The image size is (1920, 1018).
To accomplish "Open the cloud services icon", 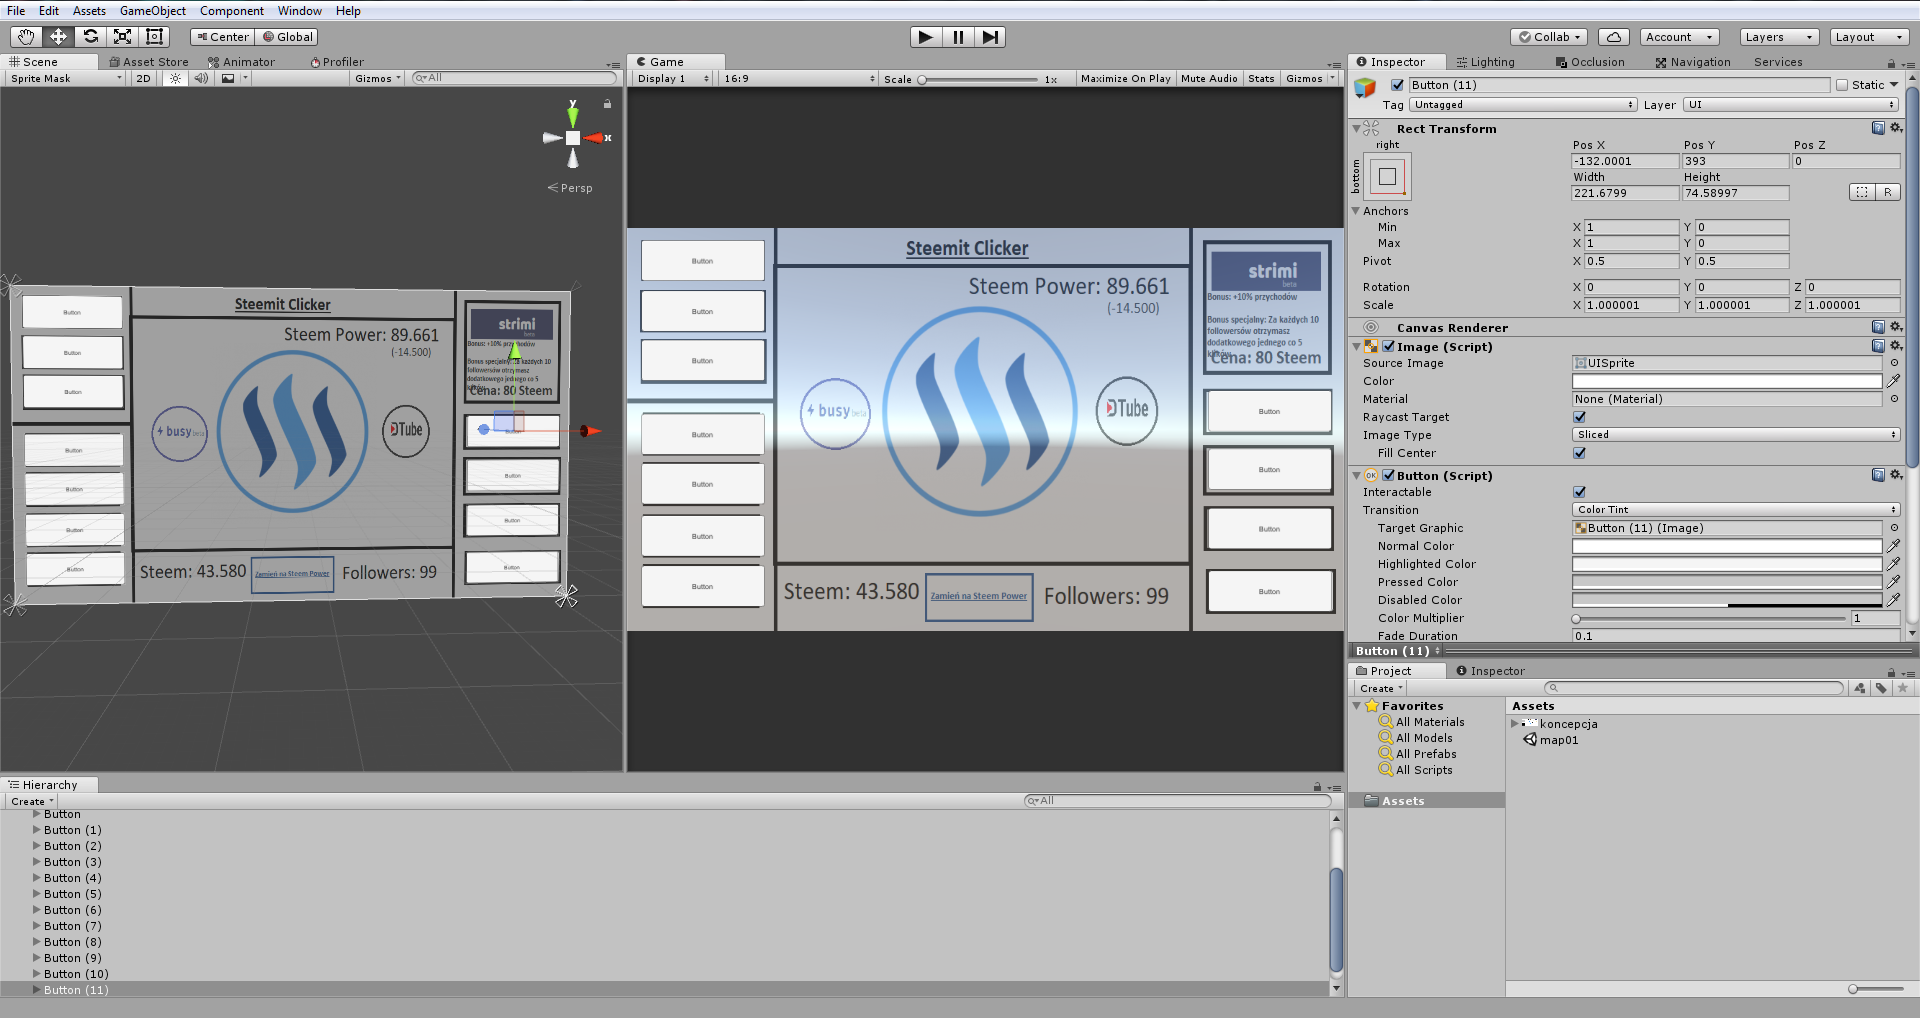I will pos(1613,37).
